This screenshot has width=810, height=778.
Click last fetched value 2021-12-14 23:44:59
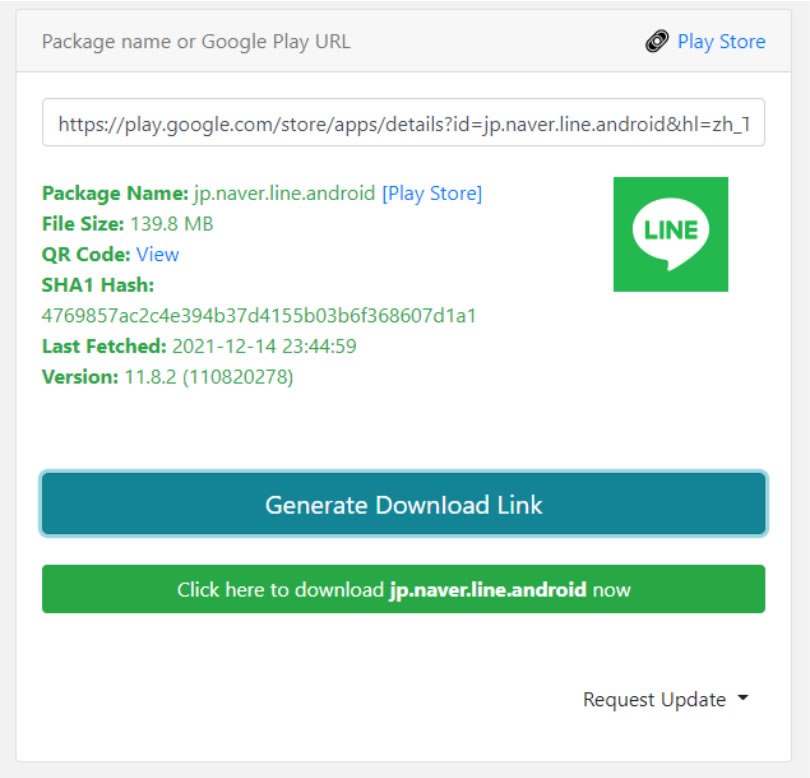coord(264,346)
